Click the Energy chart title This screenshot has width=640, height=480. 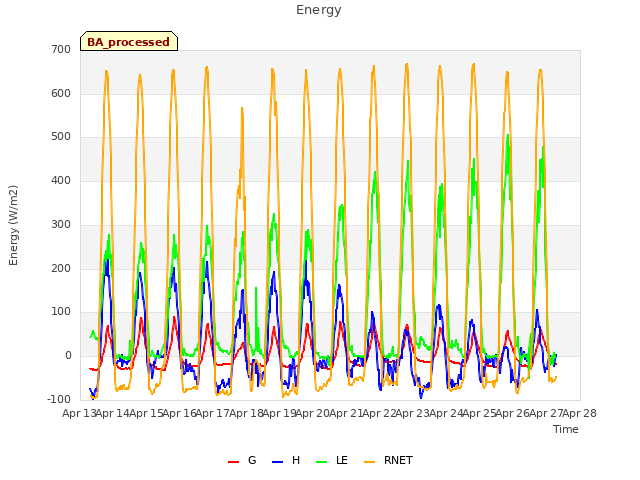click(319, 10)
